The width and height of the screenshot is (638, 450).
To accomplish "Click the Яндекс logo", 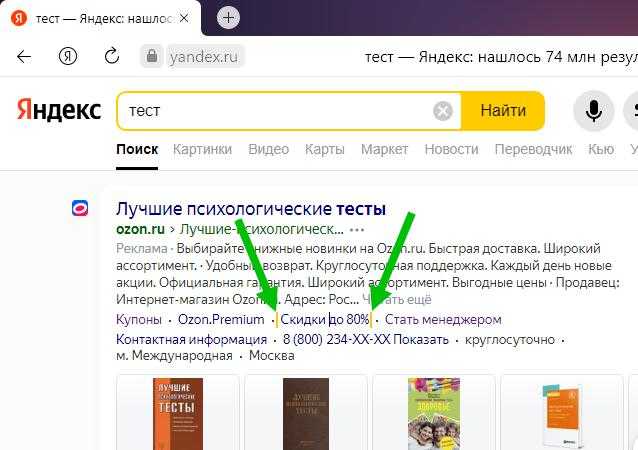I will (59, 110).
